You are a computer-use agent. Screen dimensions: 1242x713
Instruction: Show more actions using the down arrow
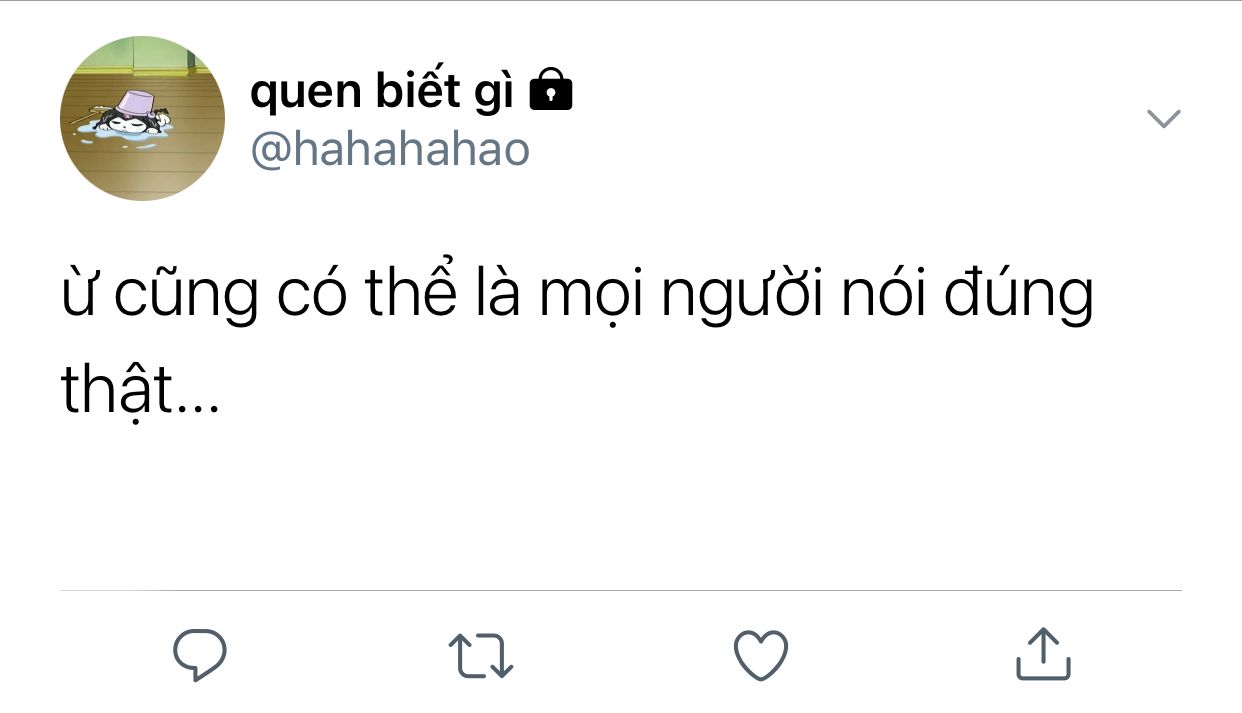1163,119
